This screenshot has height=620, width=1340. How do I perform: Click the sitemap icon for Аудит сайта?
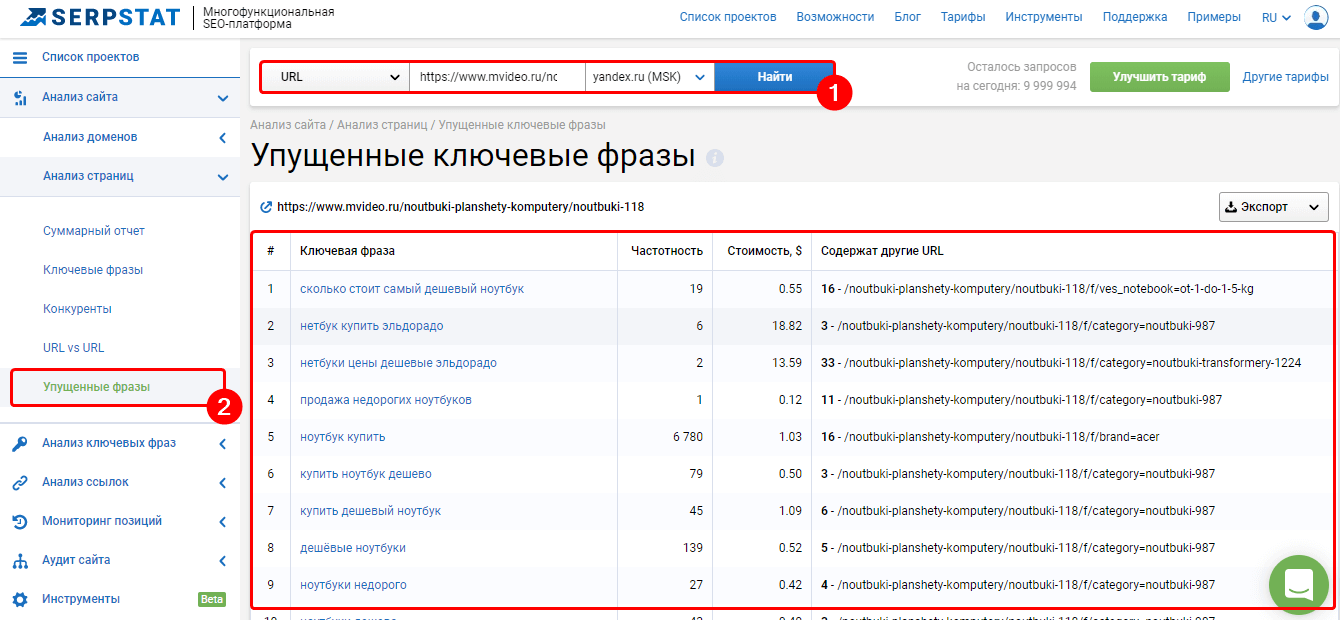(20, 560)
